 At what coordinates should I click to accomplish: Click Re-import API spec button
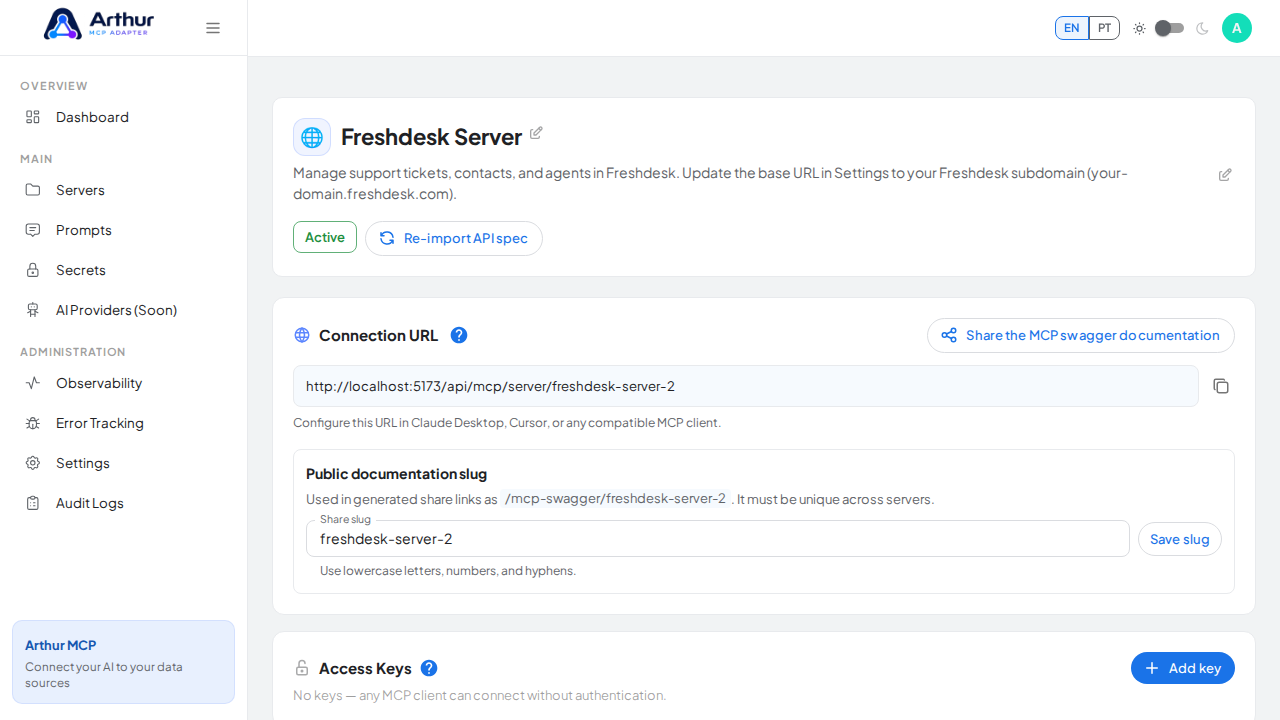[454, 238]
